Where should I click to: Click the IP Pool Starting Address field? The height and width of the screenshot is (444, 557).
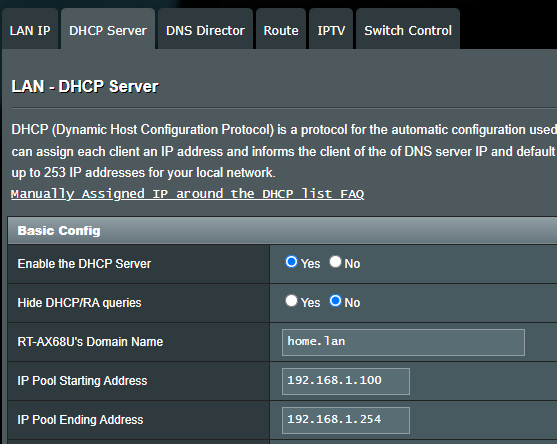pyautogui.click(x=346, y=381)
